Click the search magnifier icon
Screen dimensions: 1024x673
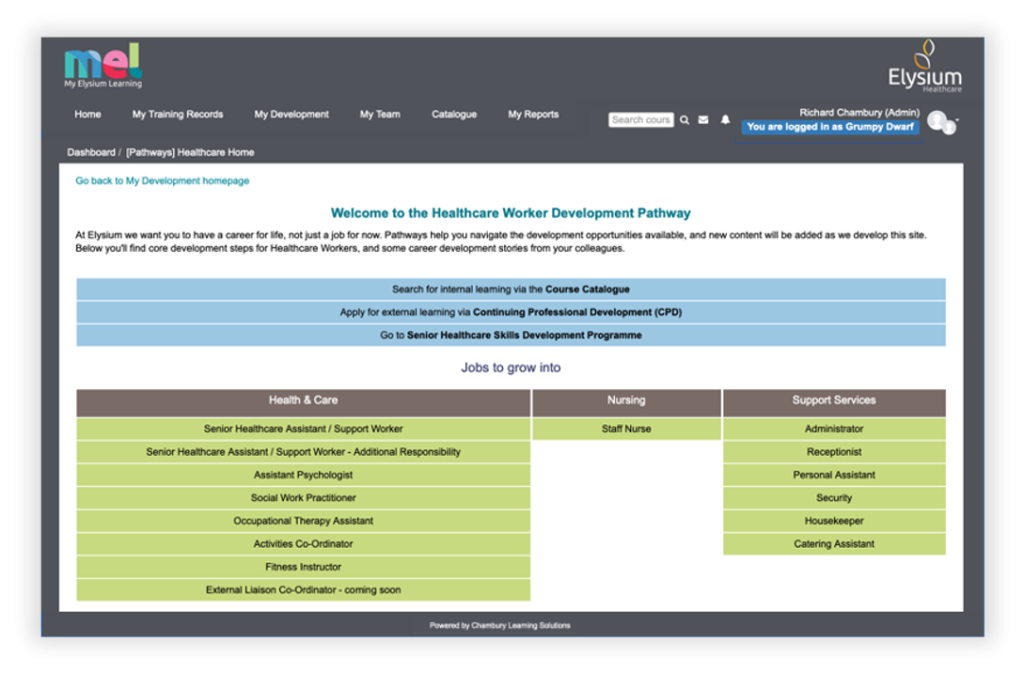(685, 120)
